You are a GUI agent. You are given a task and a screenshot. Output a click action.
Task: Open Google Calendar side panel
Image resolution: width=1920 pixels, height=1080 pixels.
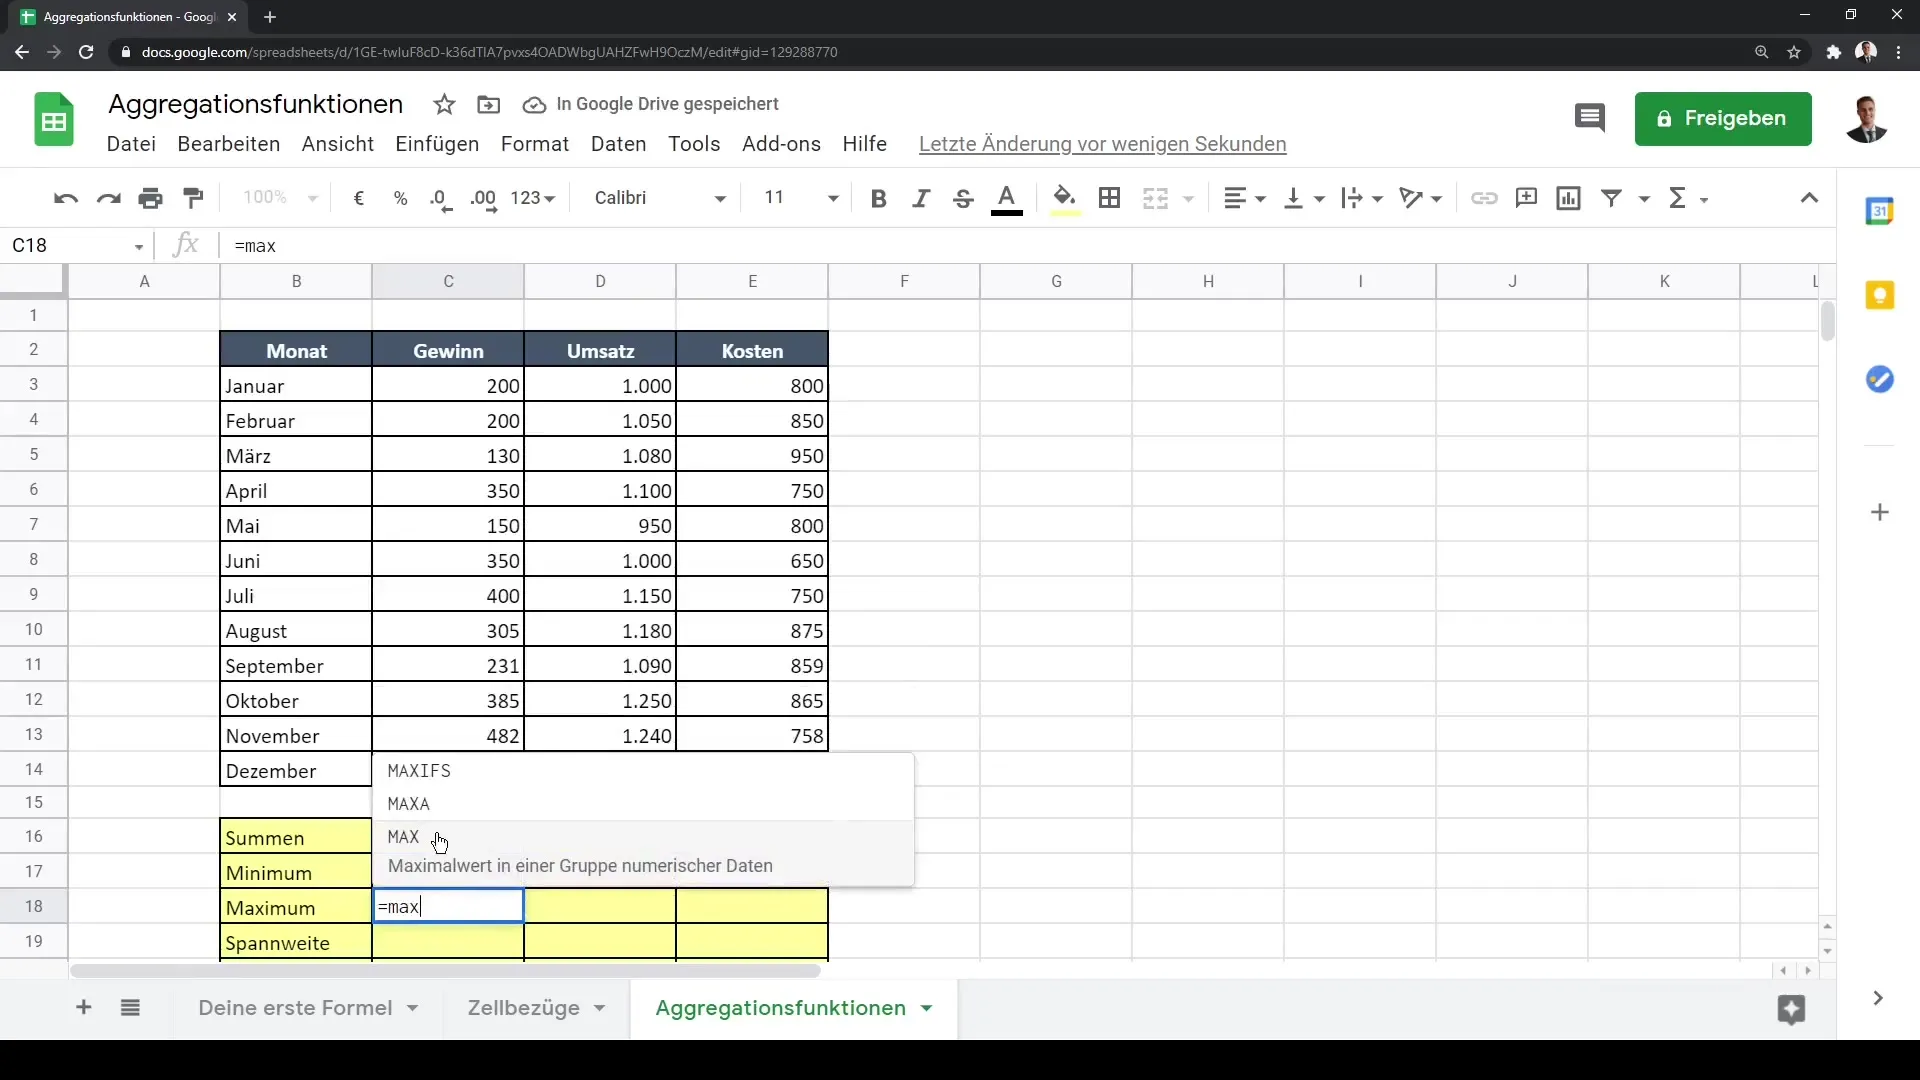(1880, 211)
